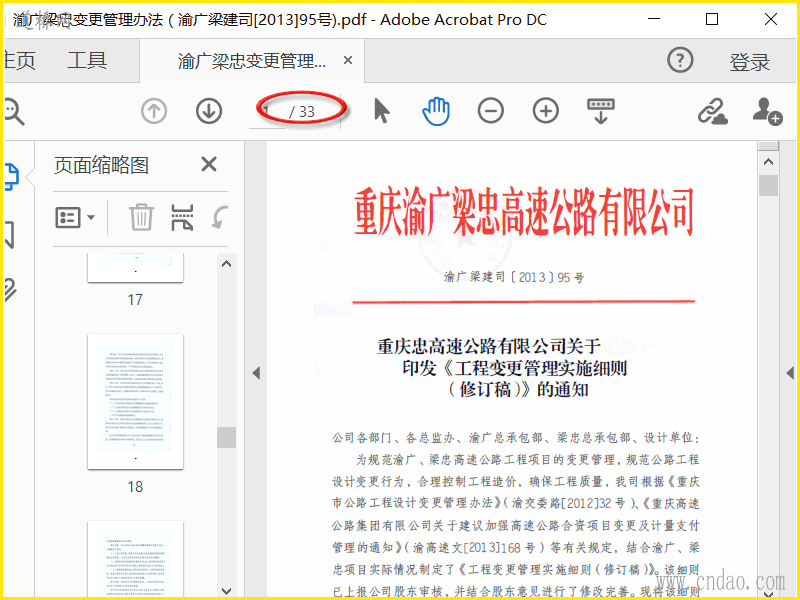Select page 18 thumbnail
This screenshot has width=800, height=600.
tap(135, 402)
